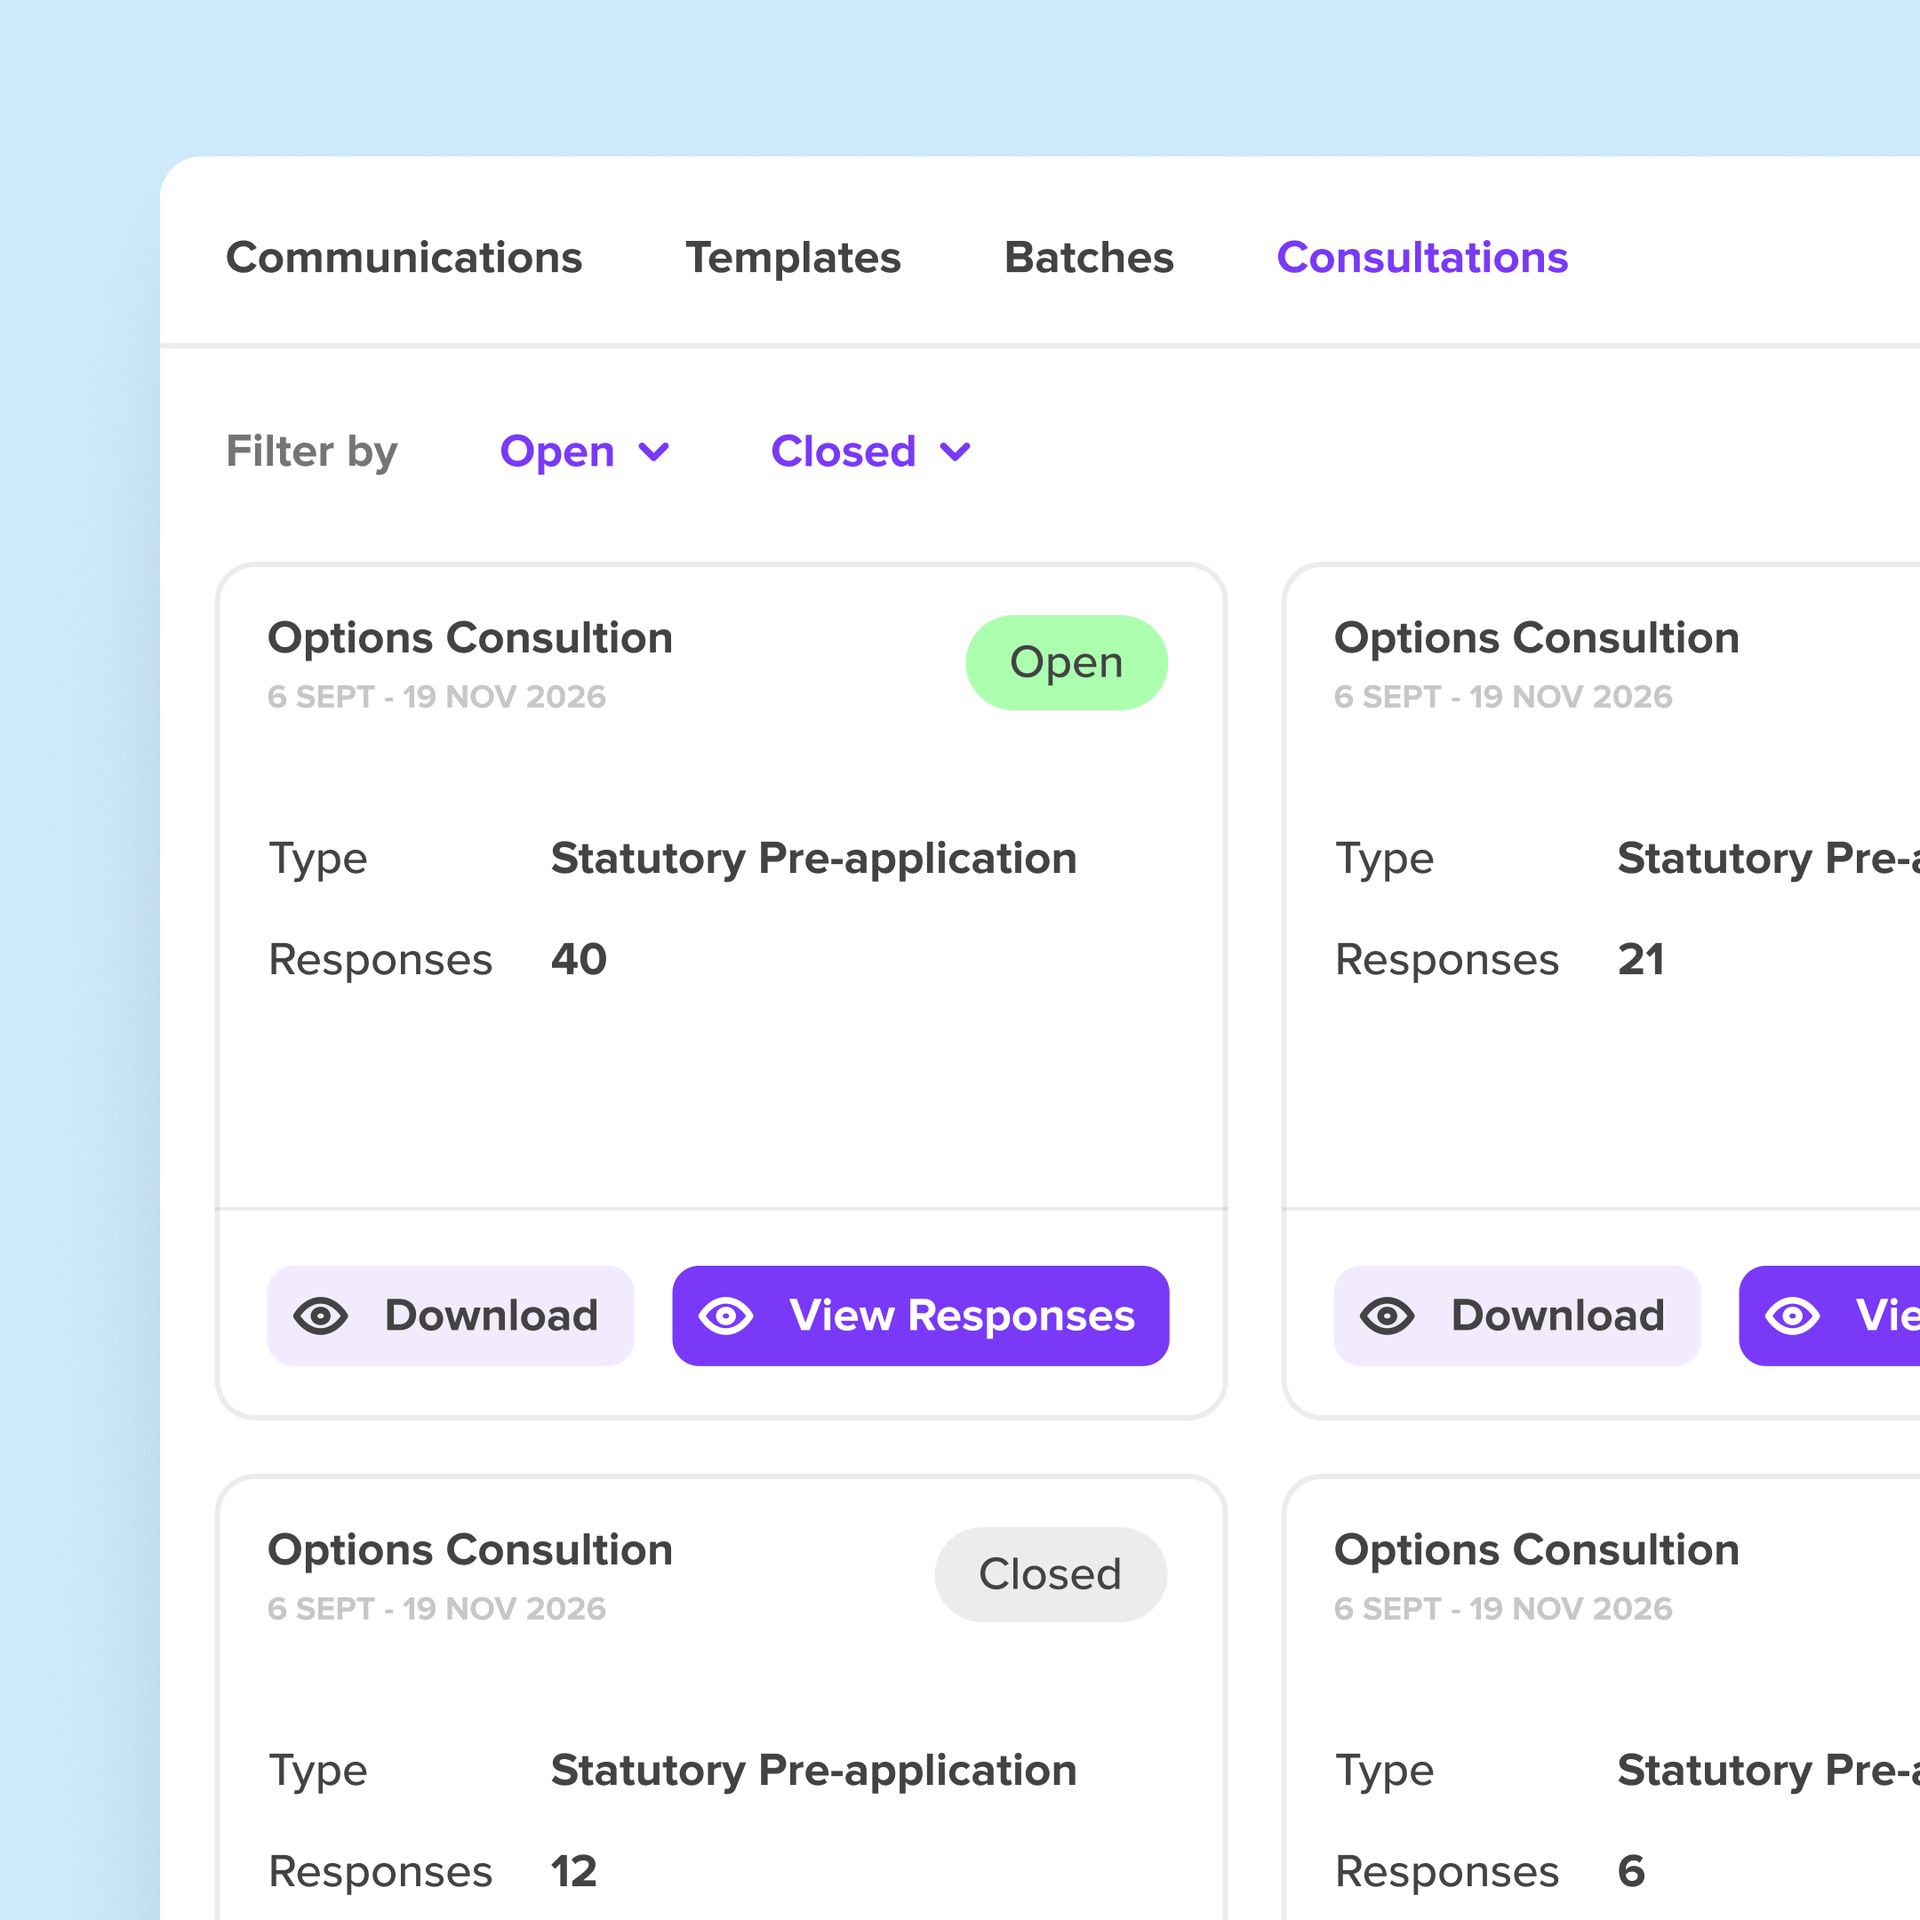Expand the Open filter dropdown
Image resolution: width=1920 pixels, height=1920 pixels.
[585, 451]
